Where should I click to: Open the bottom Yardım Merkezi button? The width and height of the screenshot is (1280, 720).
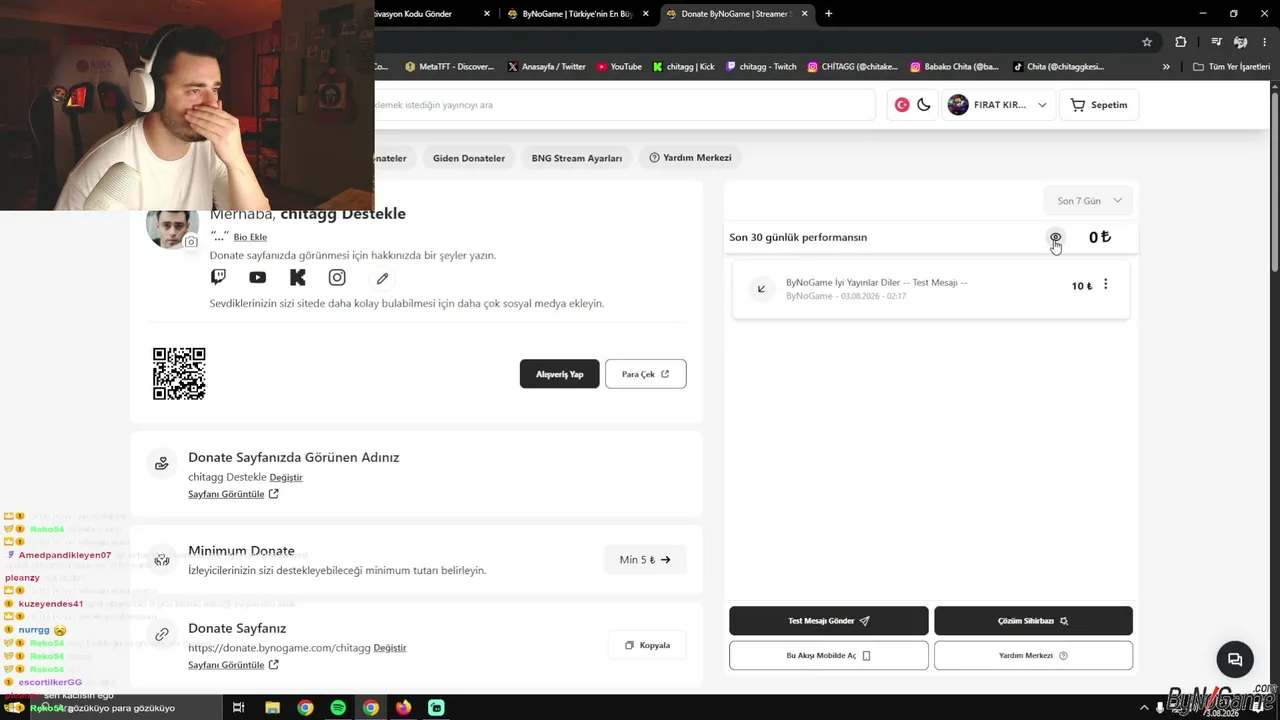tap(1033, 656)
